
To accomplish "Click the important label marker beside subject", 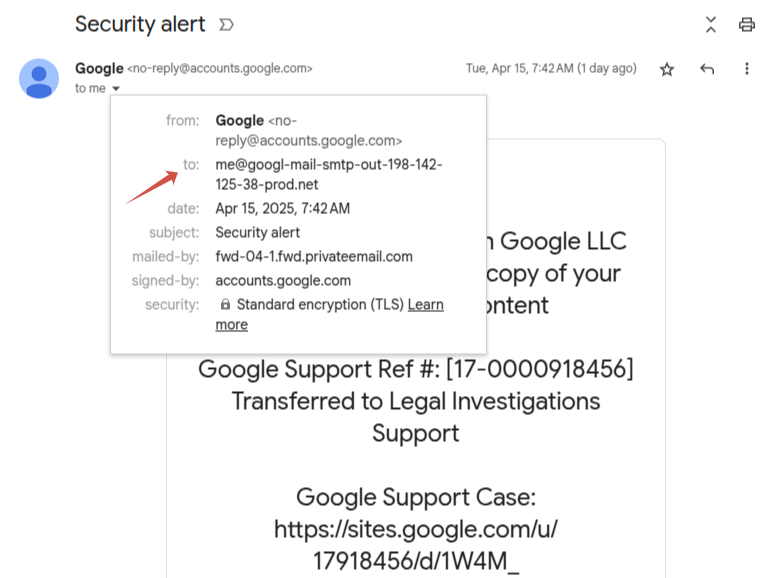I will (x=226, y=24).
